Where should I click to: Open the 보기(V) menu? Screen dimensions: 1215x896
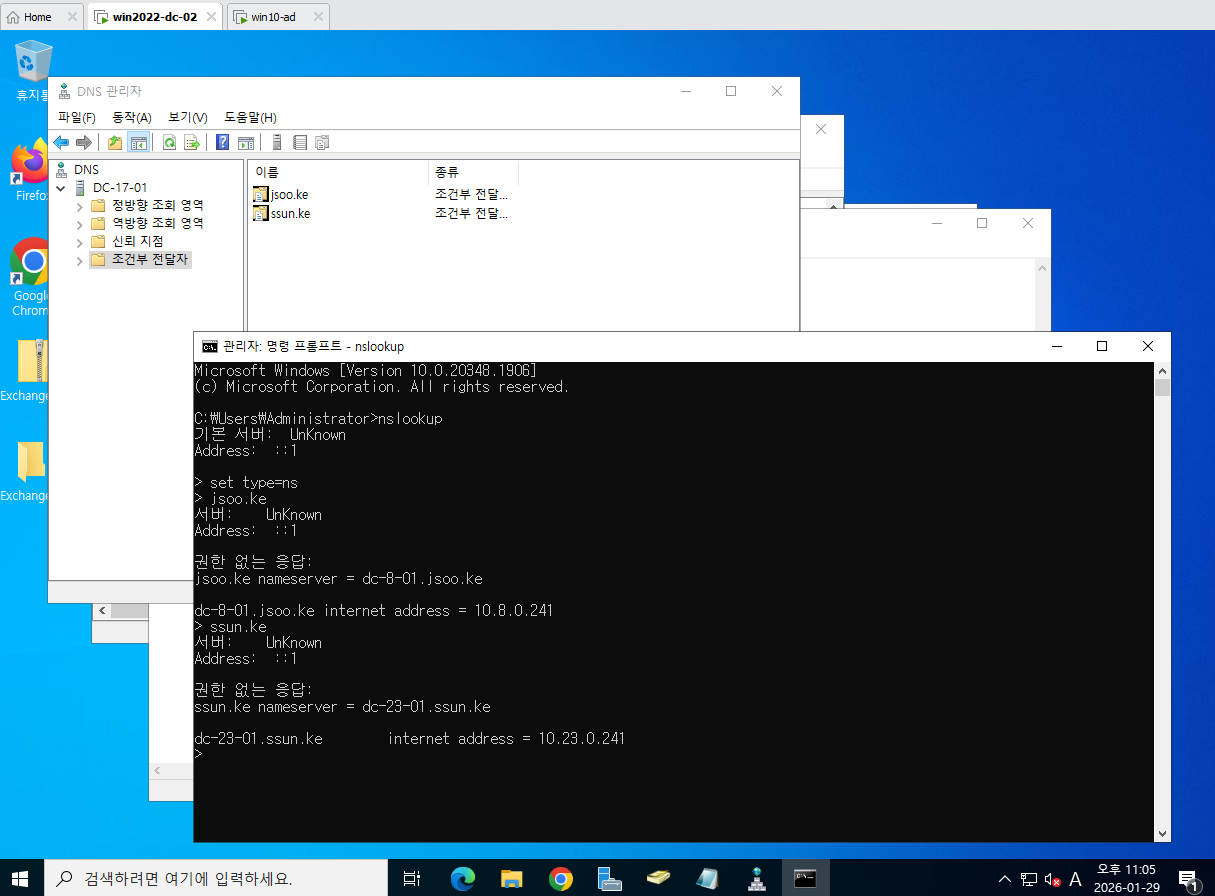pyautogui.click(x=188, y=117)
